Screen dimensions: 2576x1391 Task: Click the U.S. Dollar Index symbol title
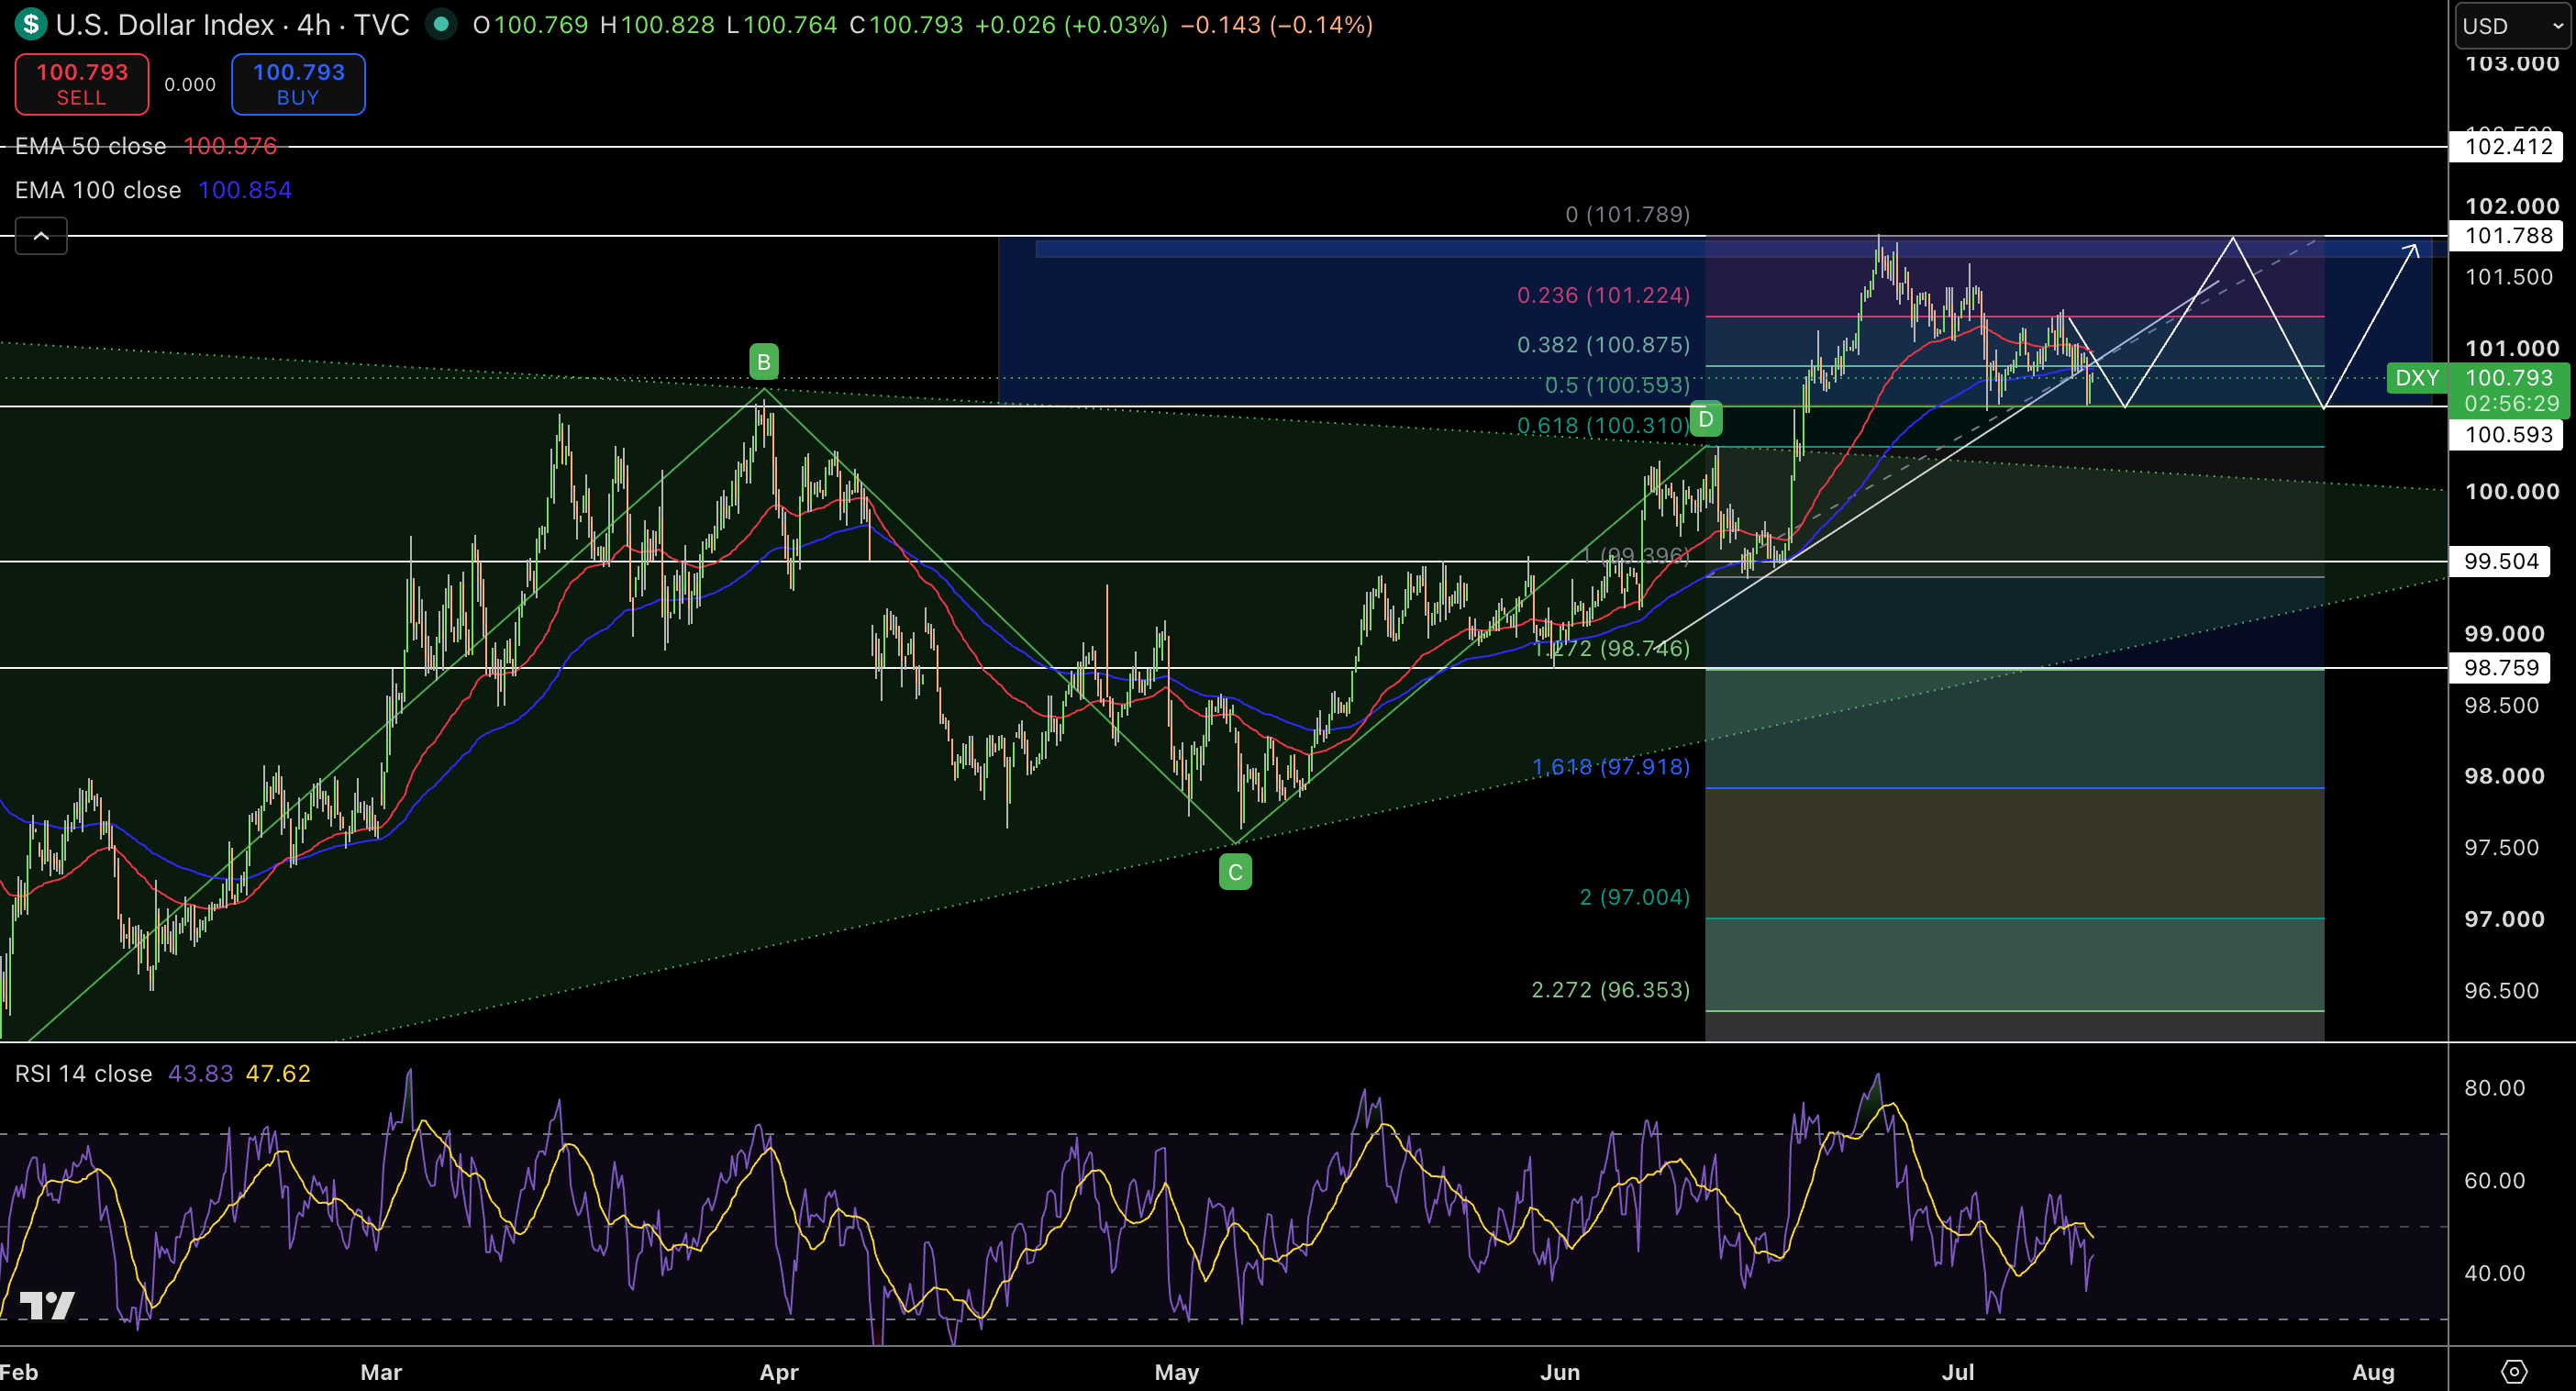point(165,24)
